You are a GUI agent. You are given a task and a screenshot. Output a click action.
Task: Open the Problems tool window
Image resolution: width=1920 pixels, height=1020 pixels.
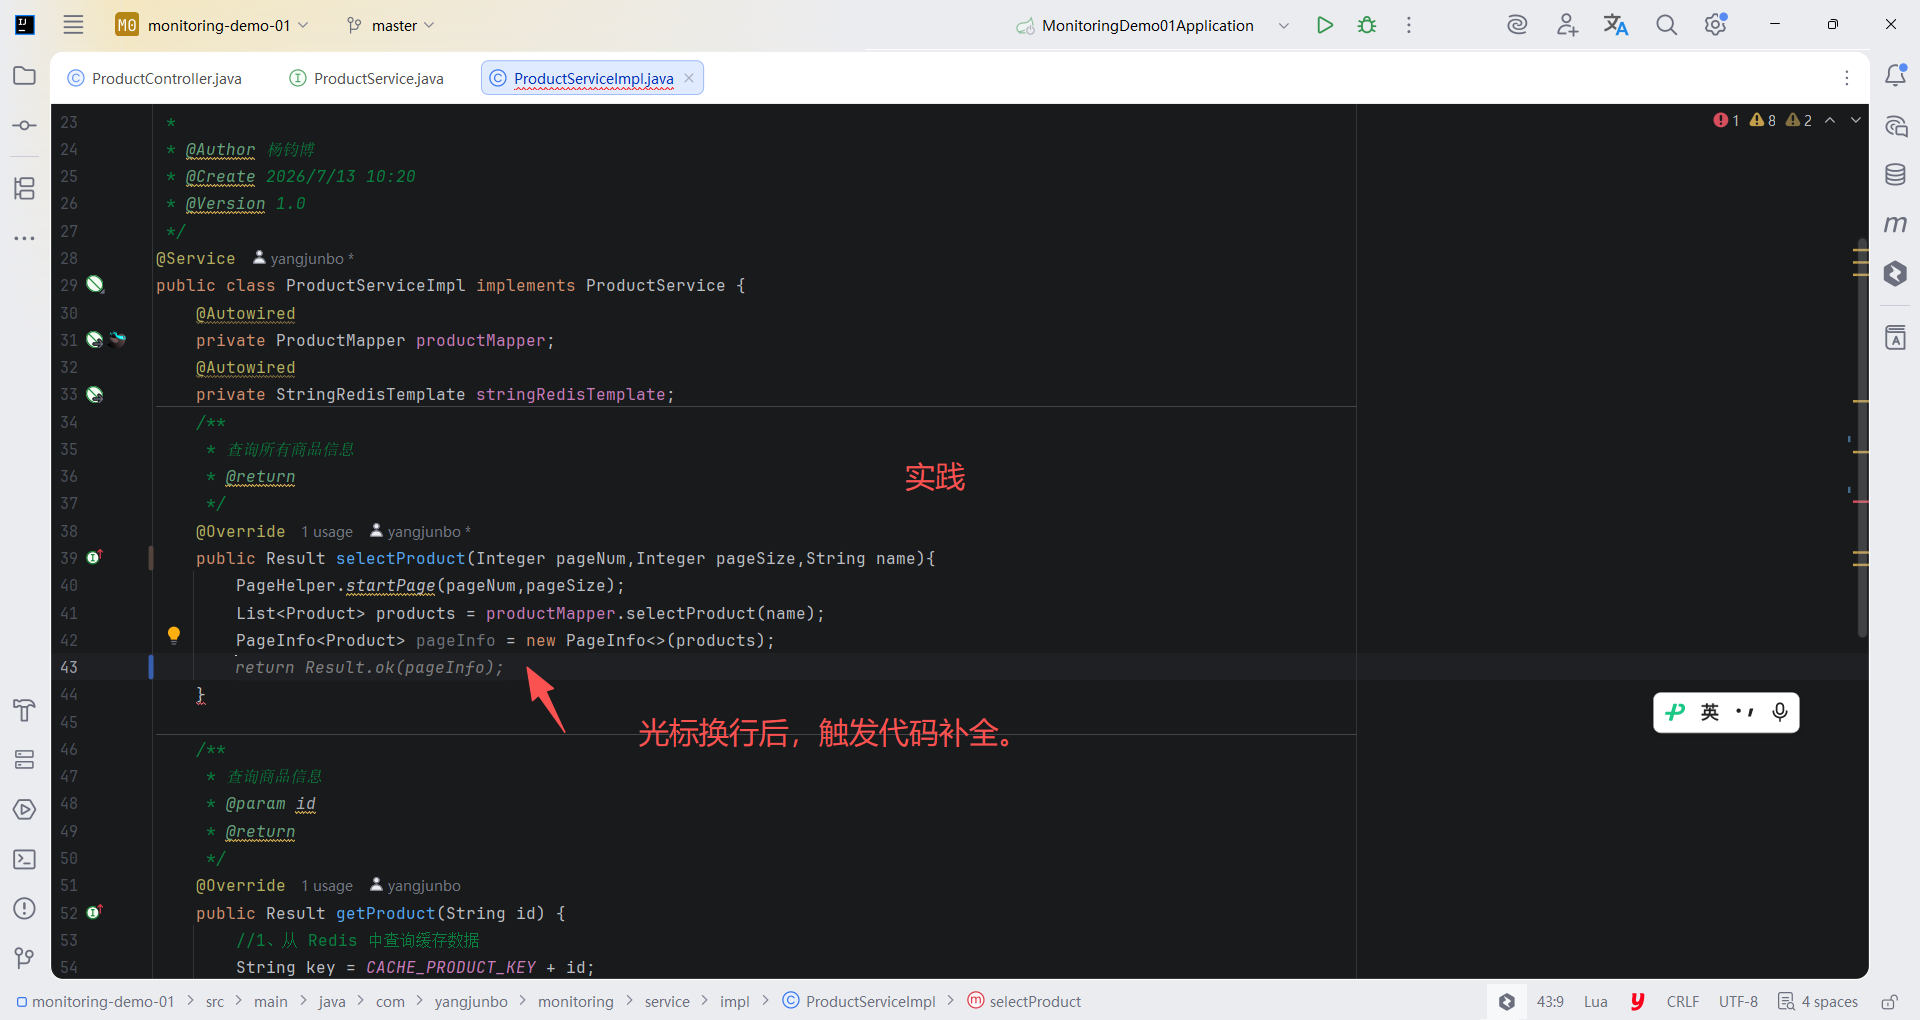(x=25, y=908)
